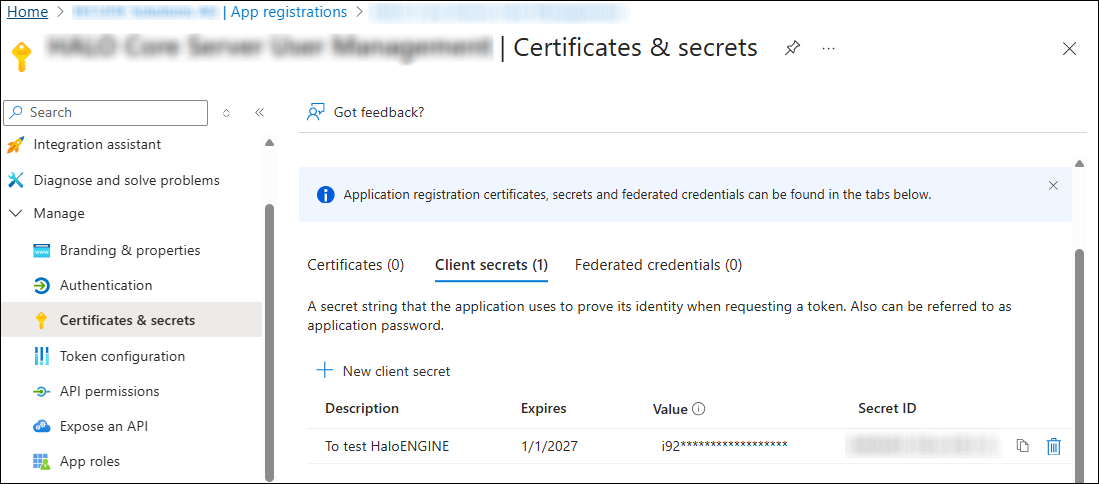Open Token configuration

[x=123, y=356]
